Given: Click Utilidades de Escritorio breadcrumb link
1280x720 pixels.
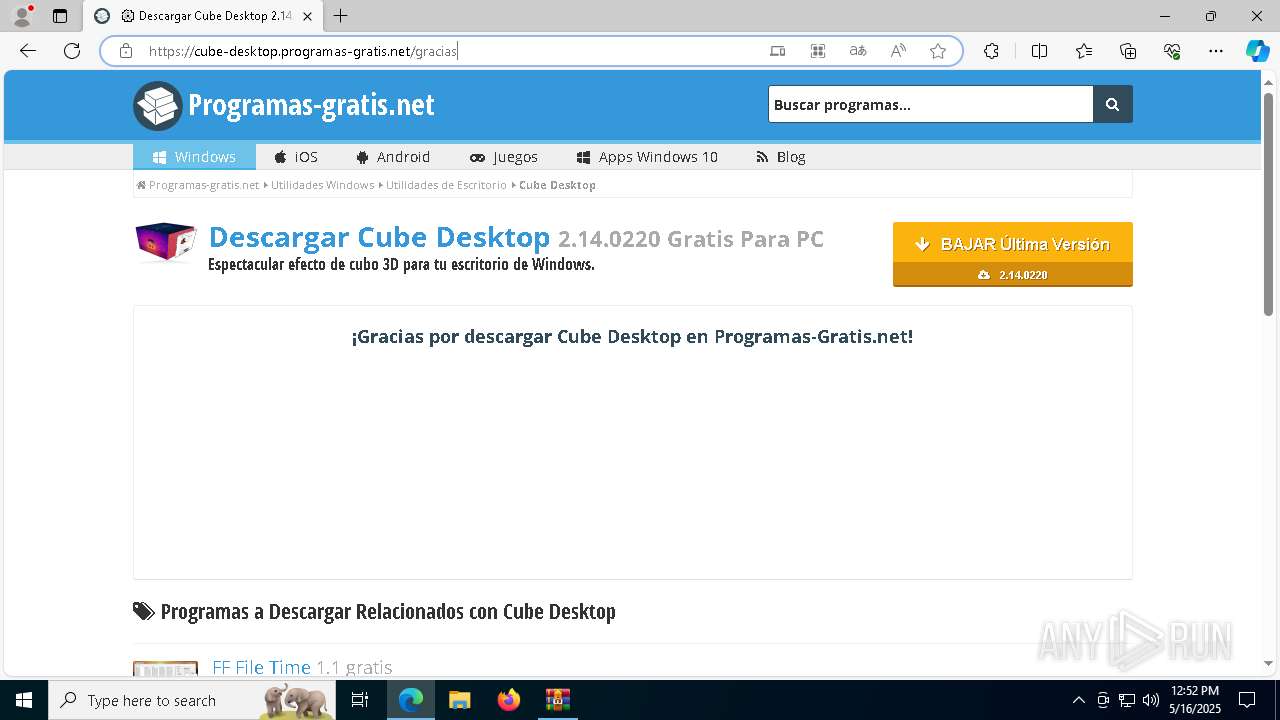Looking at the screenshot, I should (x=446, y=185).
